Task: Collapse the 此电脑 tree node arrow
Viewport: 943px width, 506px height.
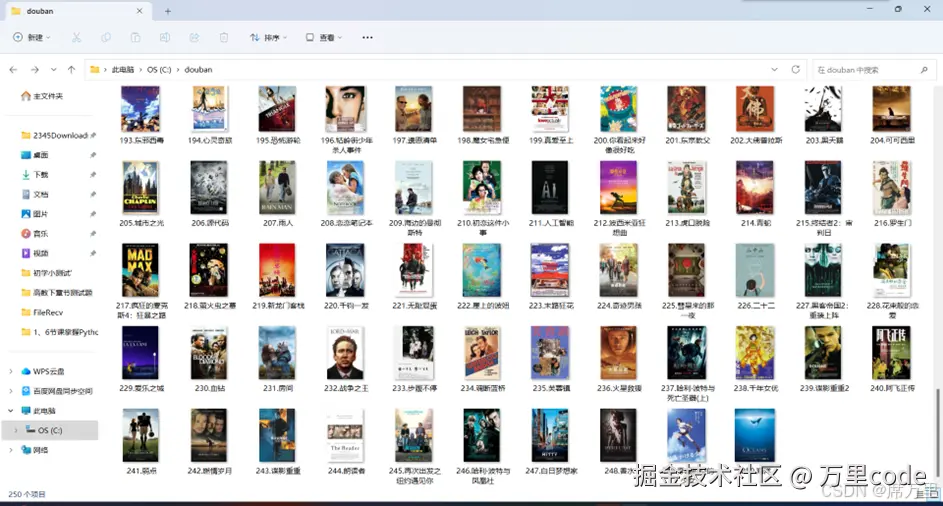Action: 11,410
